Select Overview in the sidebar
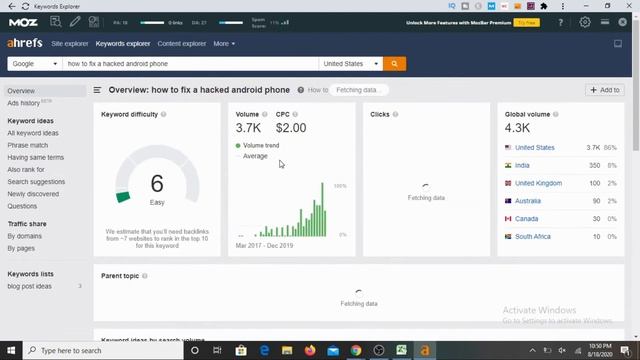640x360 pixels. click(x=45, y=91)
